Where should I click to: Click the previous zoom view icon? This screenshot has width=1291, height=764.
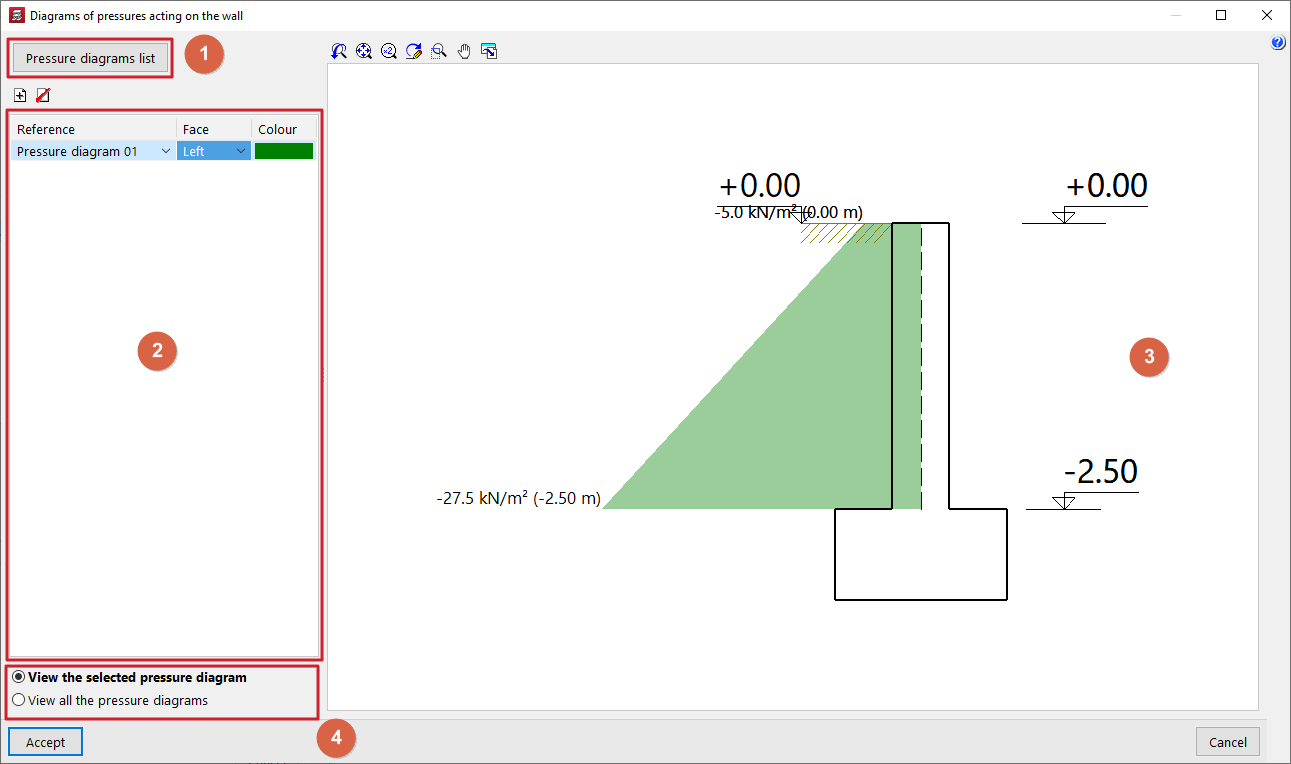[339, 51]
